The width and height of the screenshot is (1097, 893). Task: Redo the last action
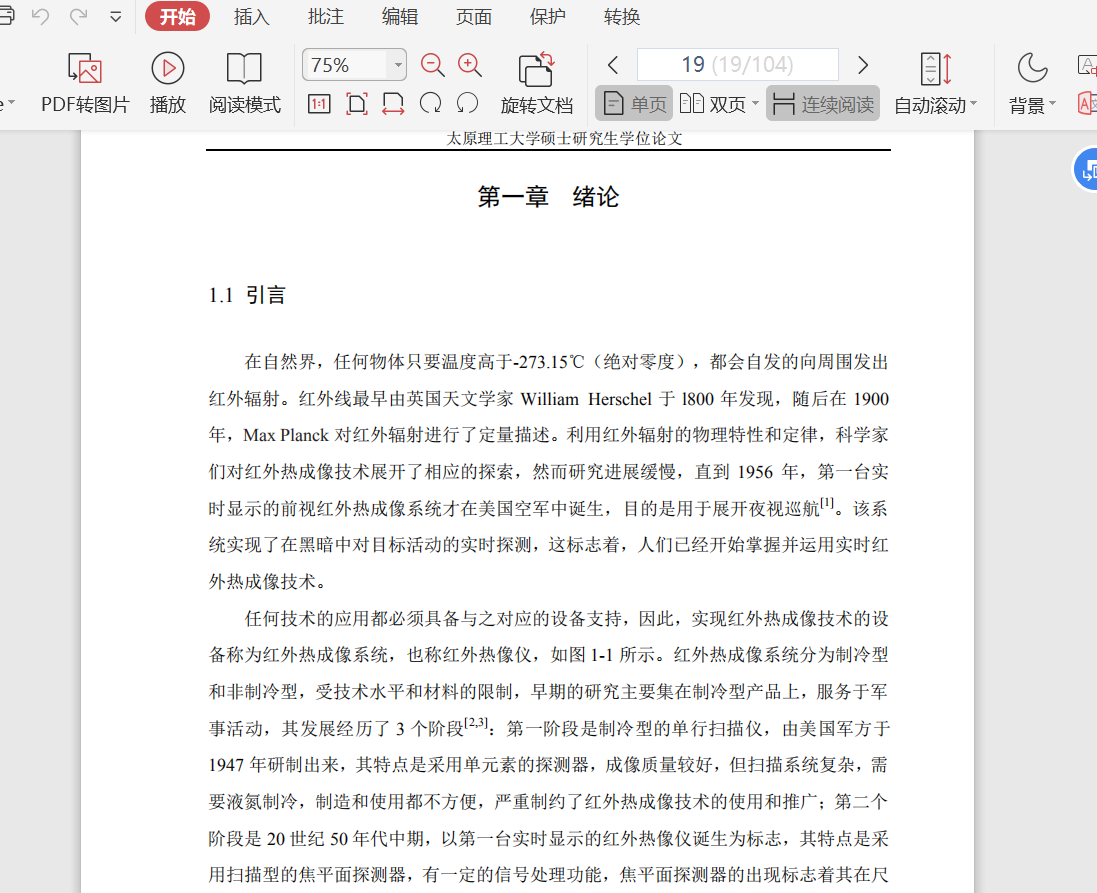click(x=78, y=16)
